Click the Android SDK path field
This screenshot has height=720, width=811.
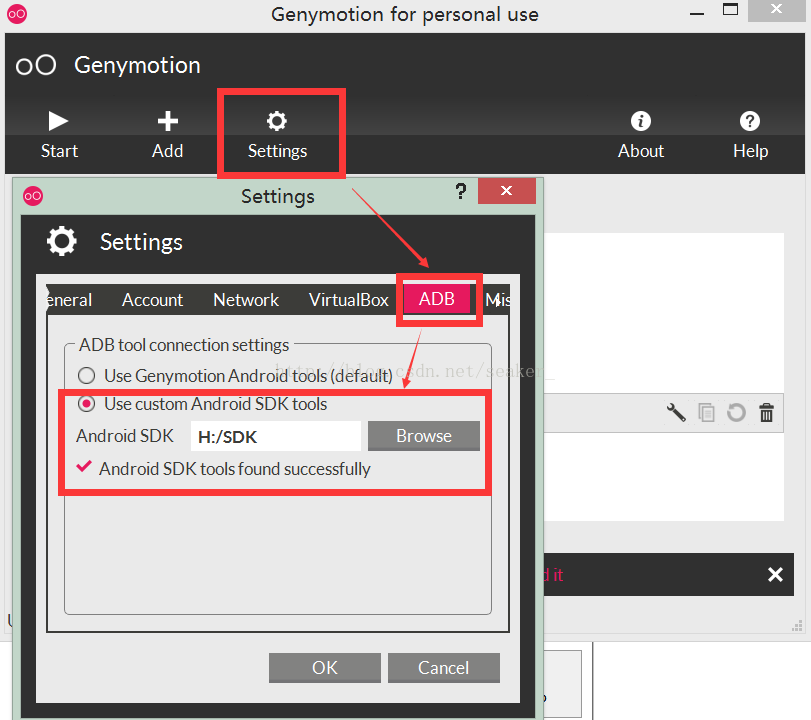(x=276, y=436)
